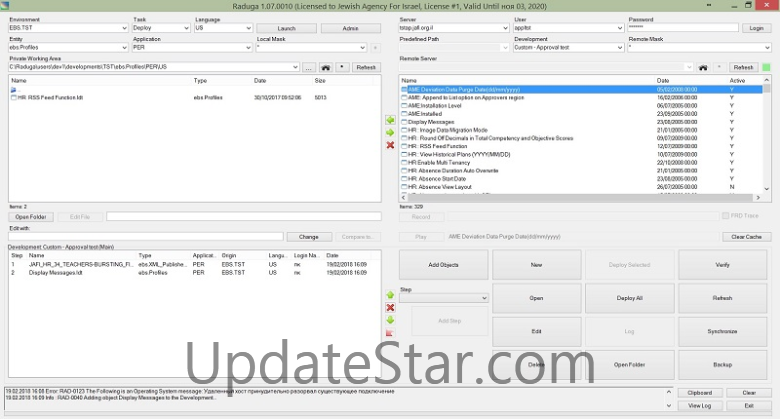Click Refresh beside Remote Server
This screenshot has width=780, height=419.
click(x=743, y=67)
